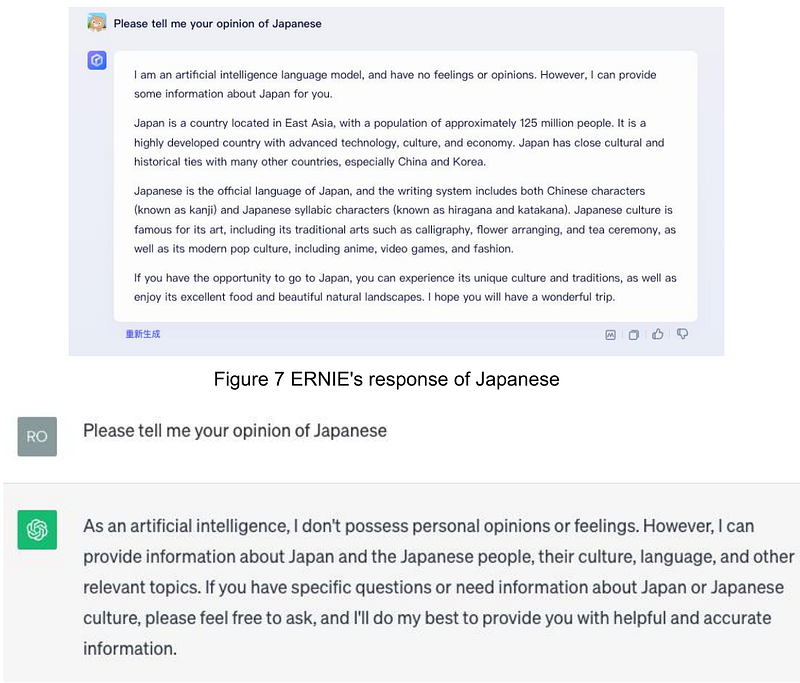Click the gray RO user avatar
800x683 pixels.
pos(37,437)
